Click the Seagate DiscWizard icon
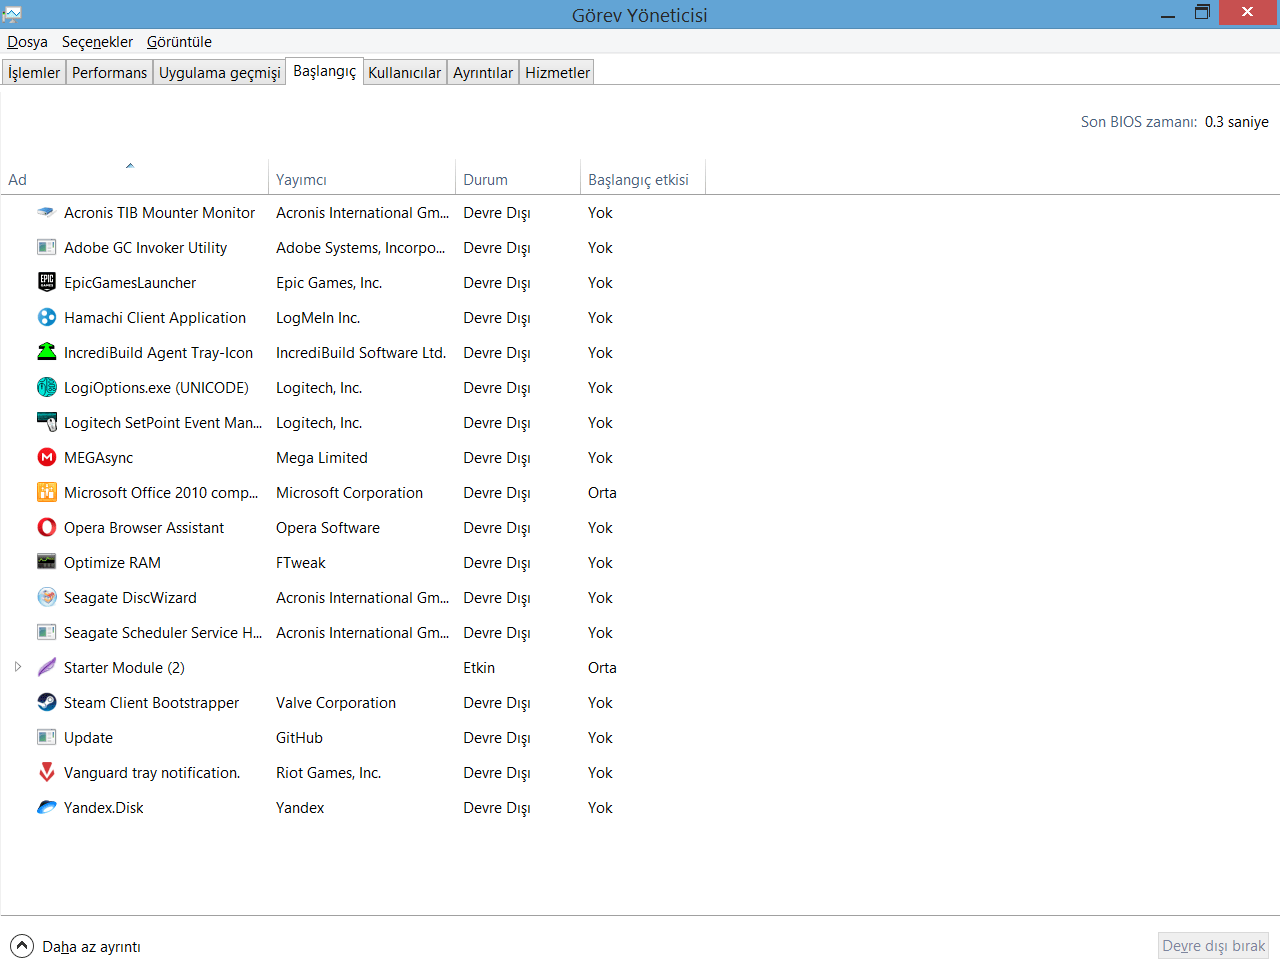The image size is (1280, 976). coord(46,597)
